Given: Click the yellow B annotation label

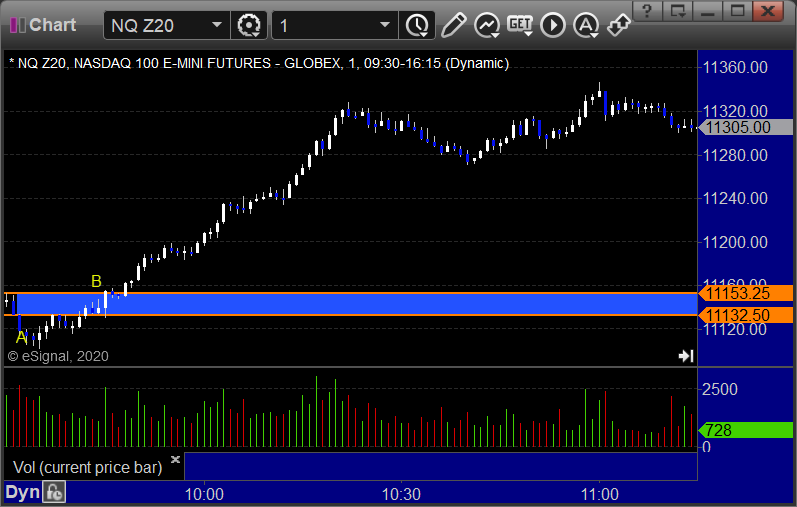Looking at the screenshot, I should click(96, 281).
